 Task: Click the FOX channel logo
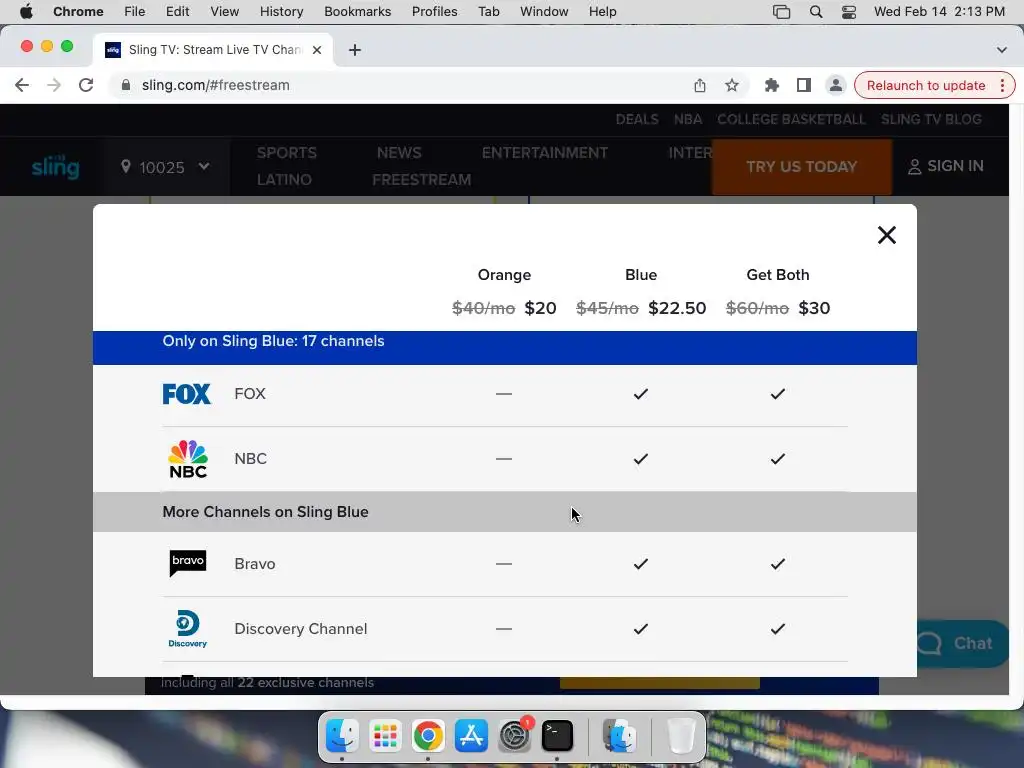187,394
